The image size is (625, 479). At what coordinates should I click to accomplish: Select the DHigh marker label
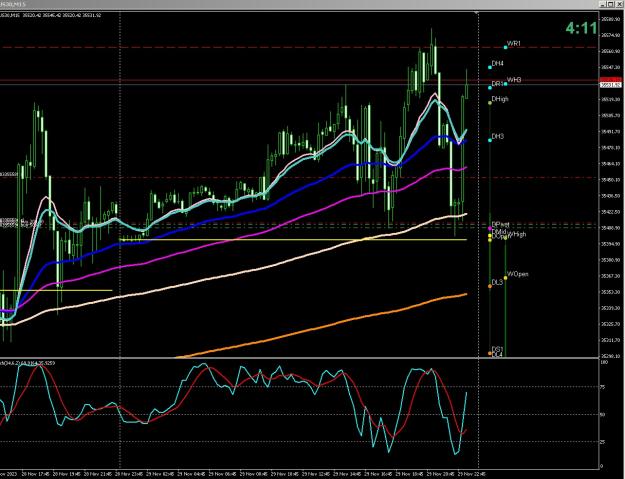tap(500, 99)
